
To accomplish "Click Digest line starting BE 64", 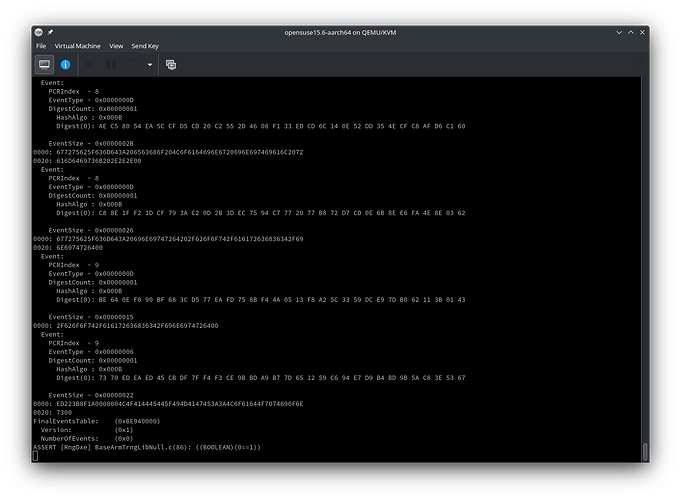I will point(260,300).
